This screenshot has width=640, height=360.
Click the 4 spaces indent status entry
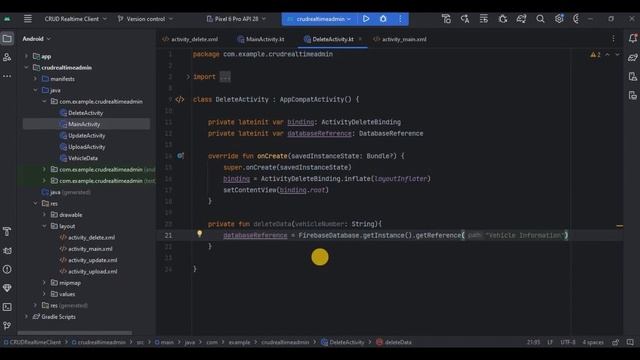pos(593,342)
